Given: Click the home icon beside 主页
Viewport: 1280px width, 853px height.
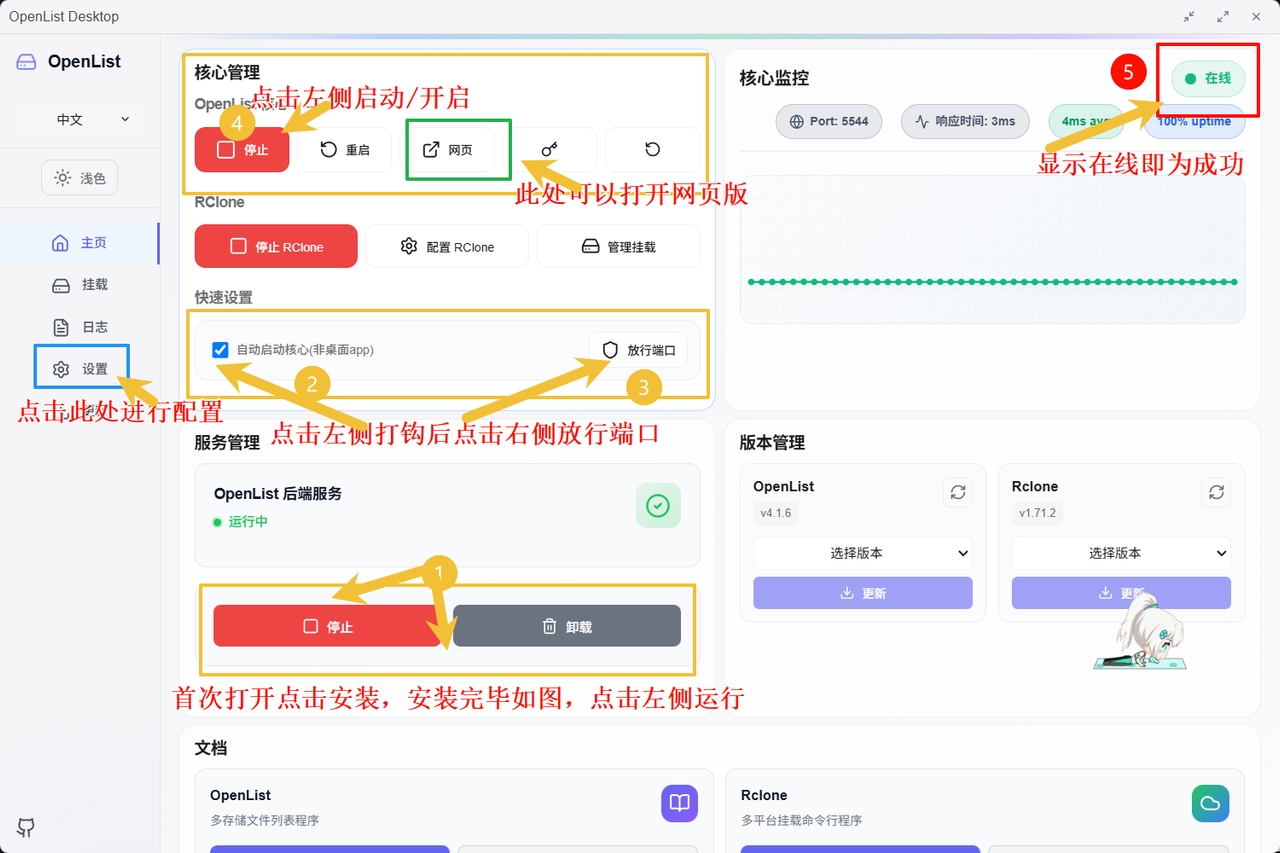Looking at the screenshot, I should tap(61, 243).
